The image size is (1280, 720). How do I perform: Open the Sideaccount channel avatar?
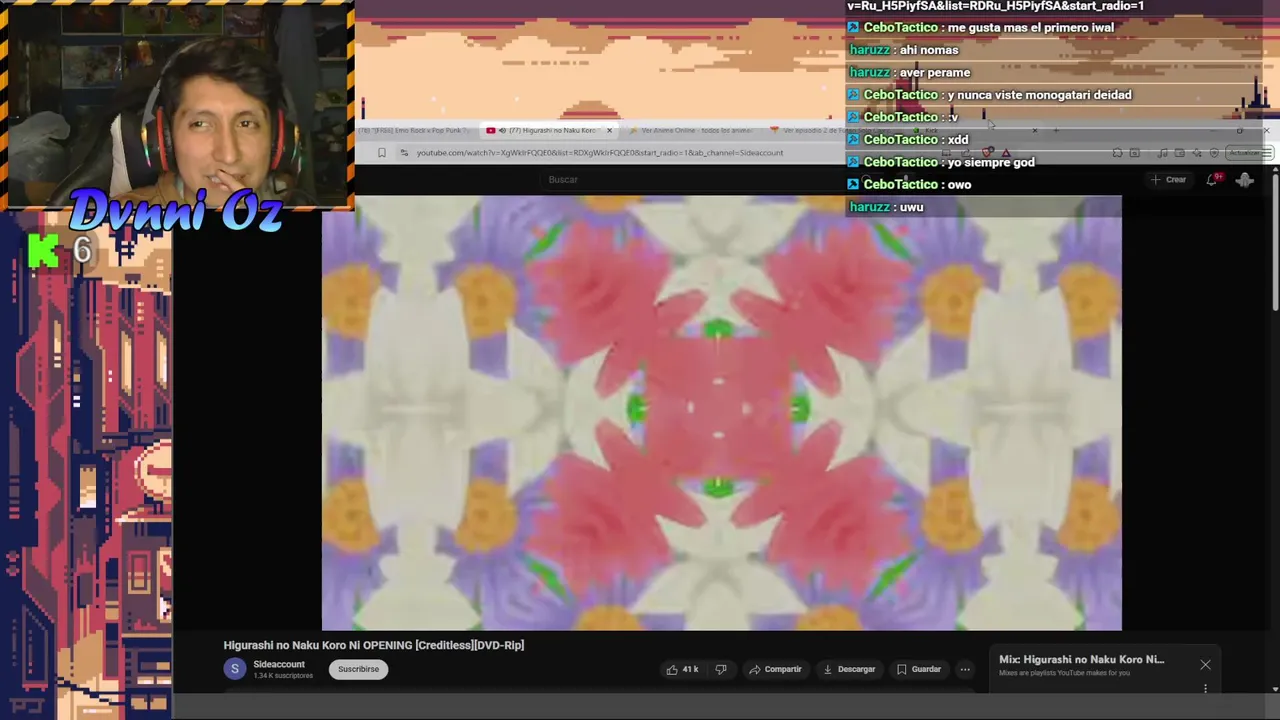pyautogui.click(x=234, y=669)
